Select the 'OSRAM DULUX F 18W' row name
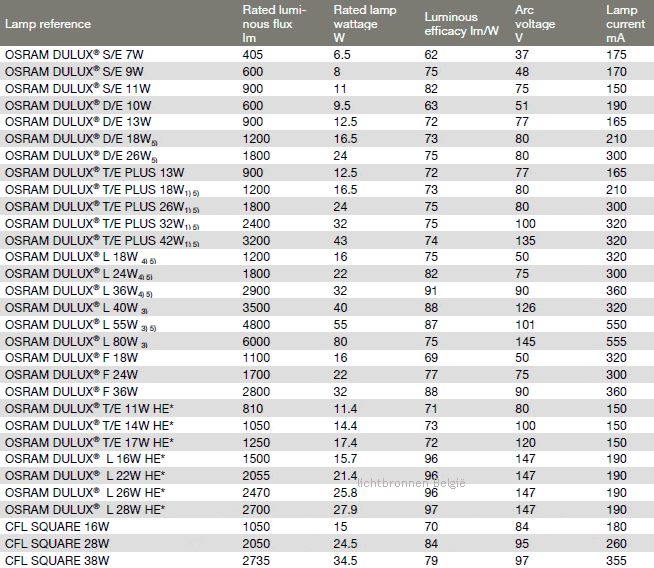This screenshot has width=654, height=568. 71,358
